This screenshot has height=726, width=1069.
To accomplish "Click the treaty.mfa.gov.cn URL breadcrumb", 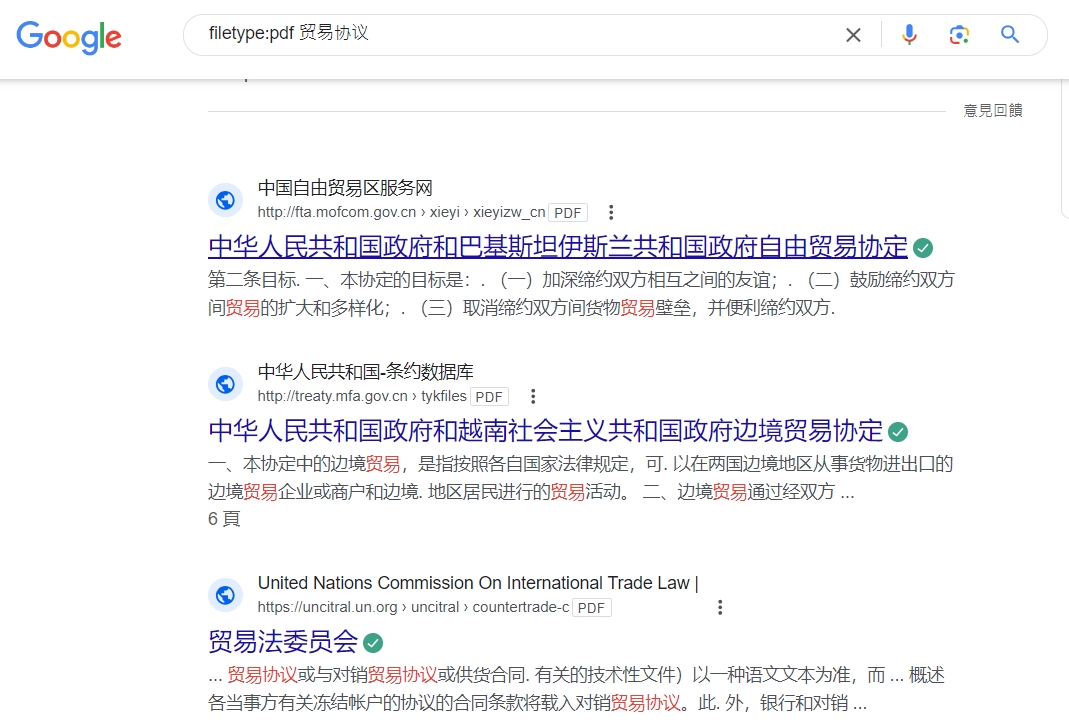I will pos(362,396).
